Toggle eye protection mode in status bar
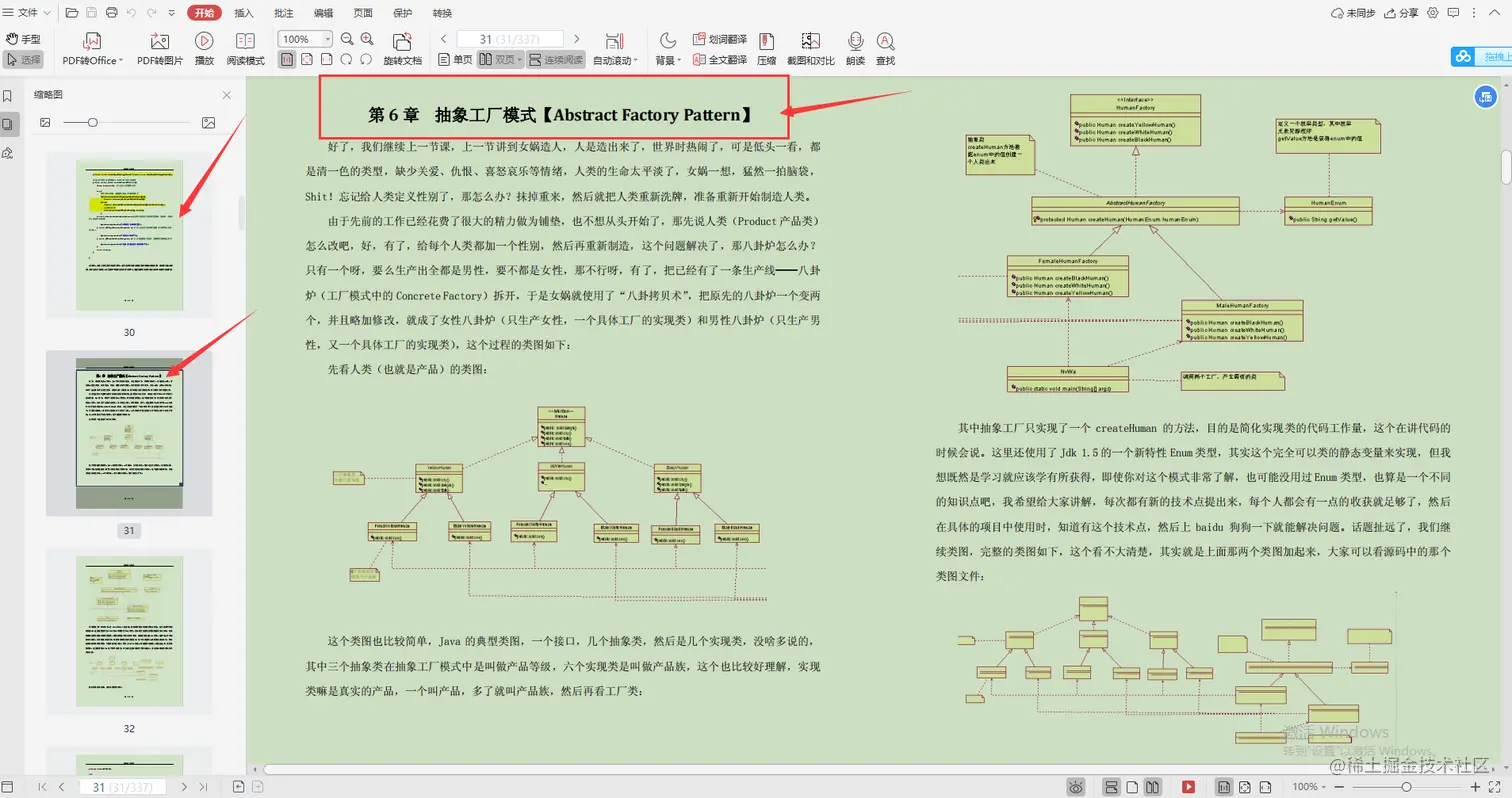Image resolution: width=1512 pixels, height=798 pixels. pos(1076,787)
